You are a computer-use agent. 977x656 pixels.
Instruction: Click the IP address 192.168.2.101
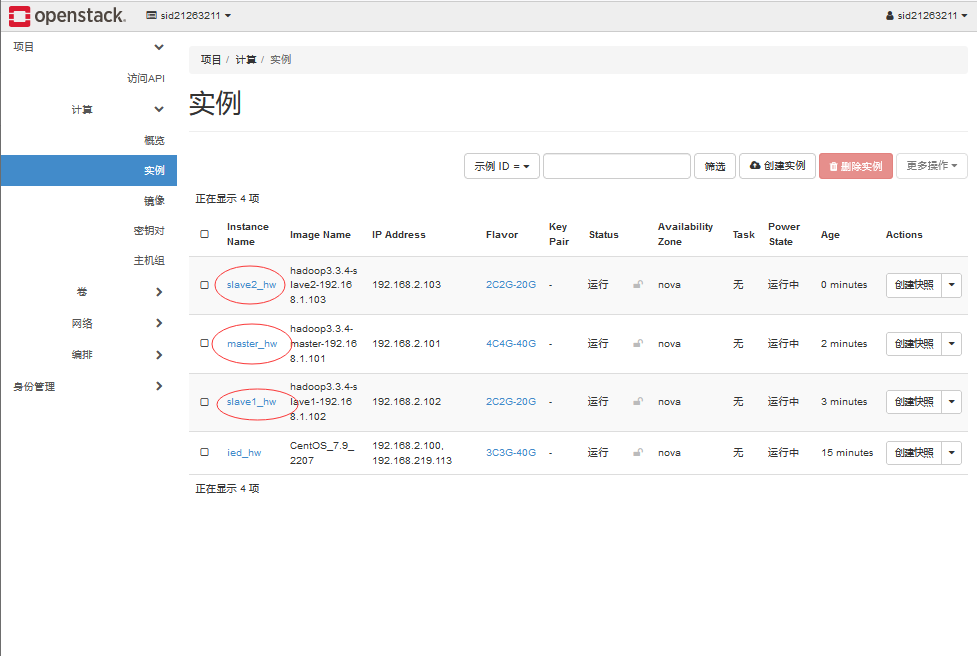point(406,344)
